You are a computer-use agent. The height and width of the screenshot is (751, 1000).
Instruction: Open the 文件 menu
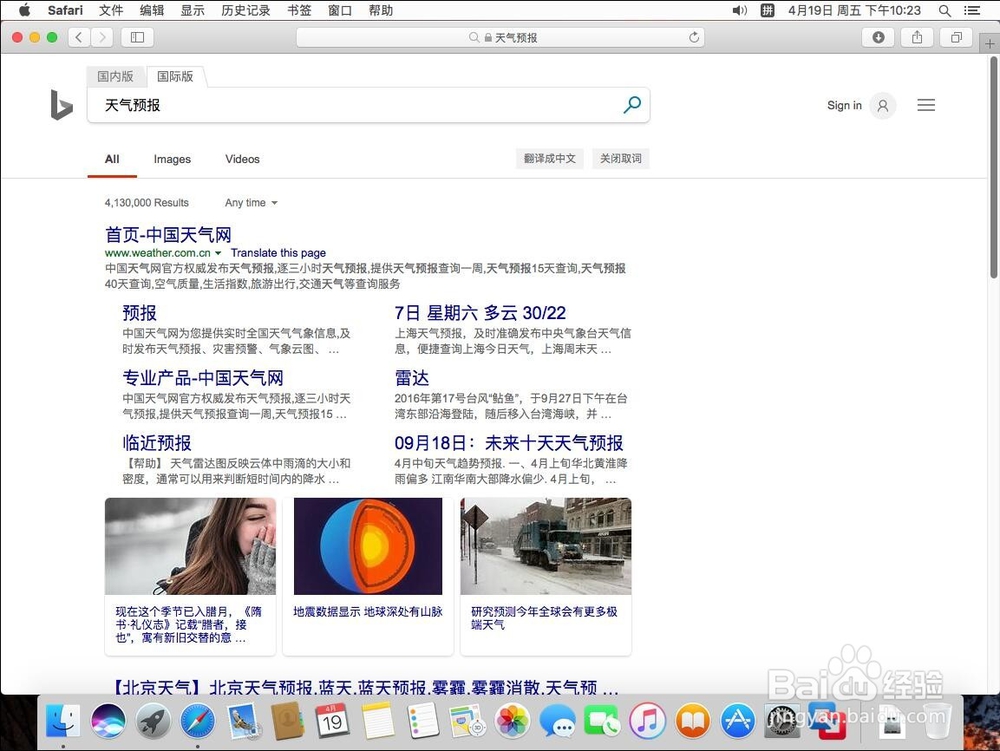point(111,10)
